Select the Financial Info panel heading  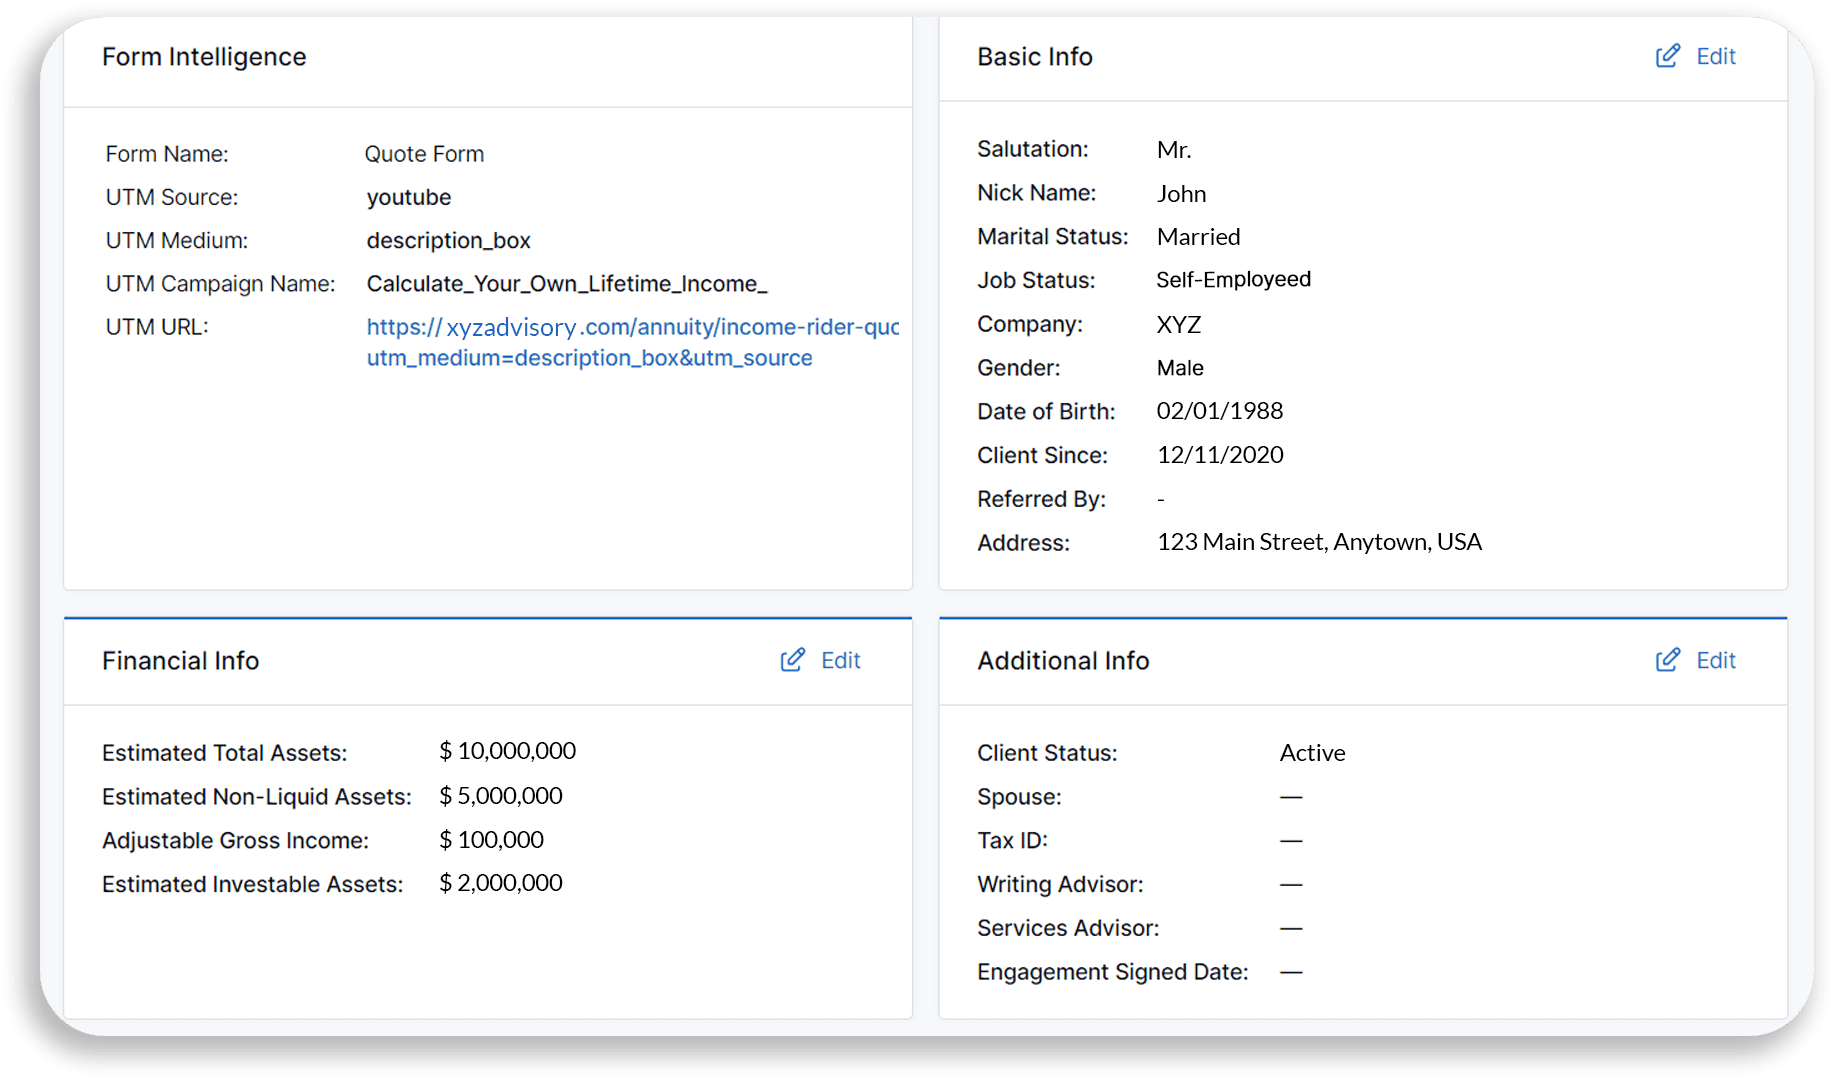[x=180, y=661]
